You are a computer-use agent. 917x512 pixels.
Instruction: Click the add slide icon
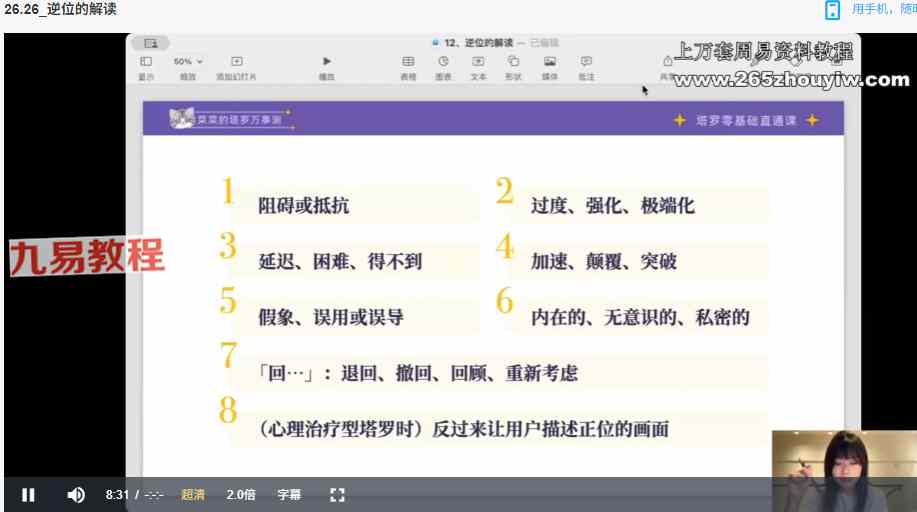(237, 62)
